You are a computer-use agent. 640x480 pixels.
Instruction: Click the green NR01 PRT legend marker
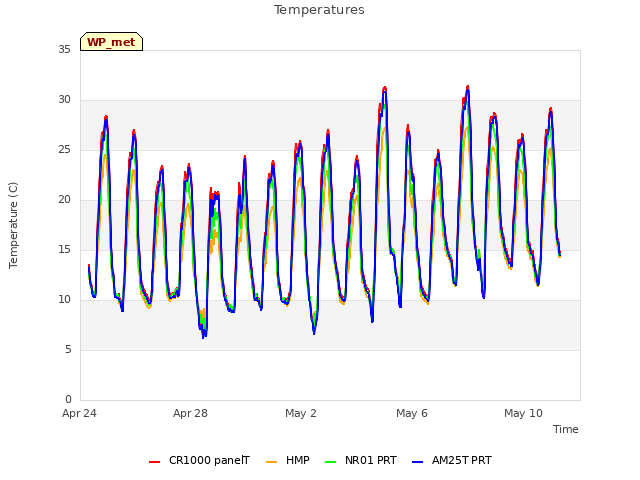[331, 462]
